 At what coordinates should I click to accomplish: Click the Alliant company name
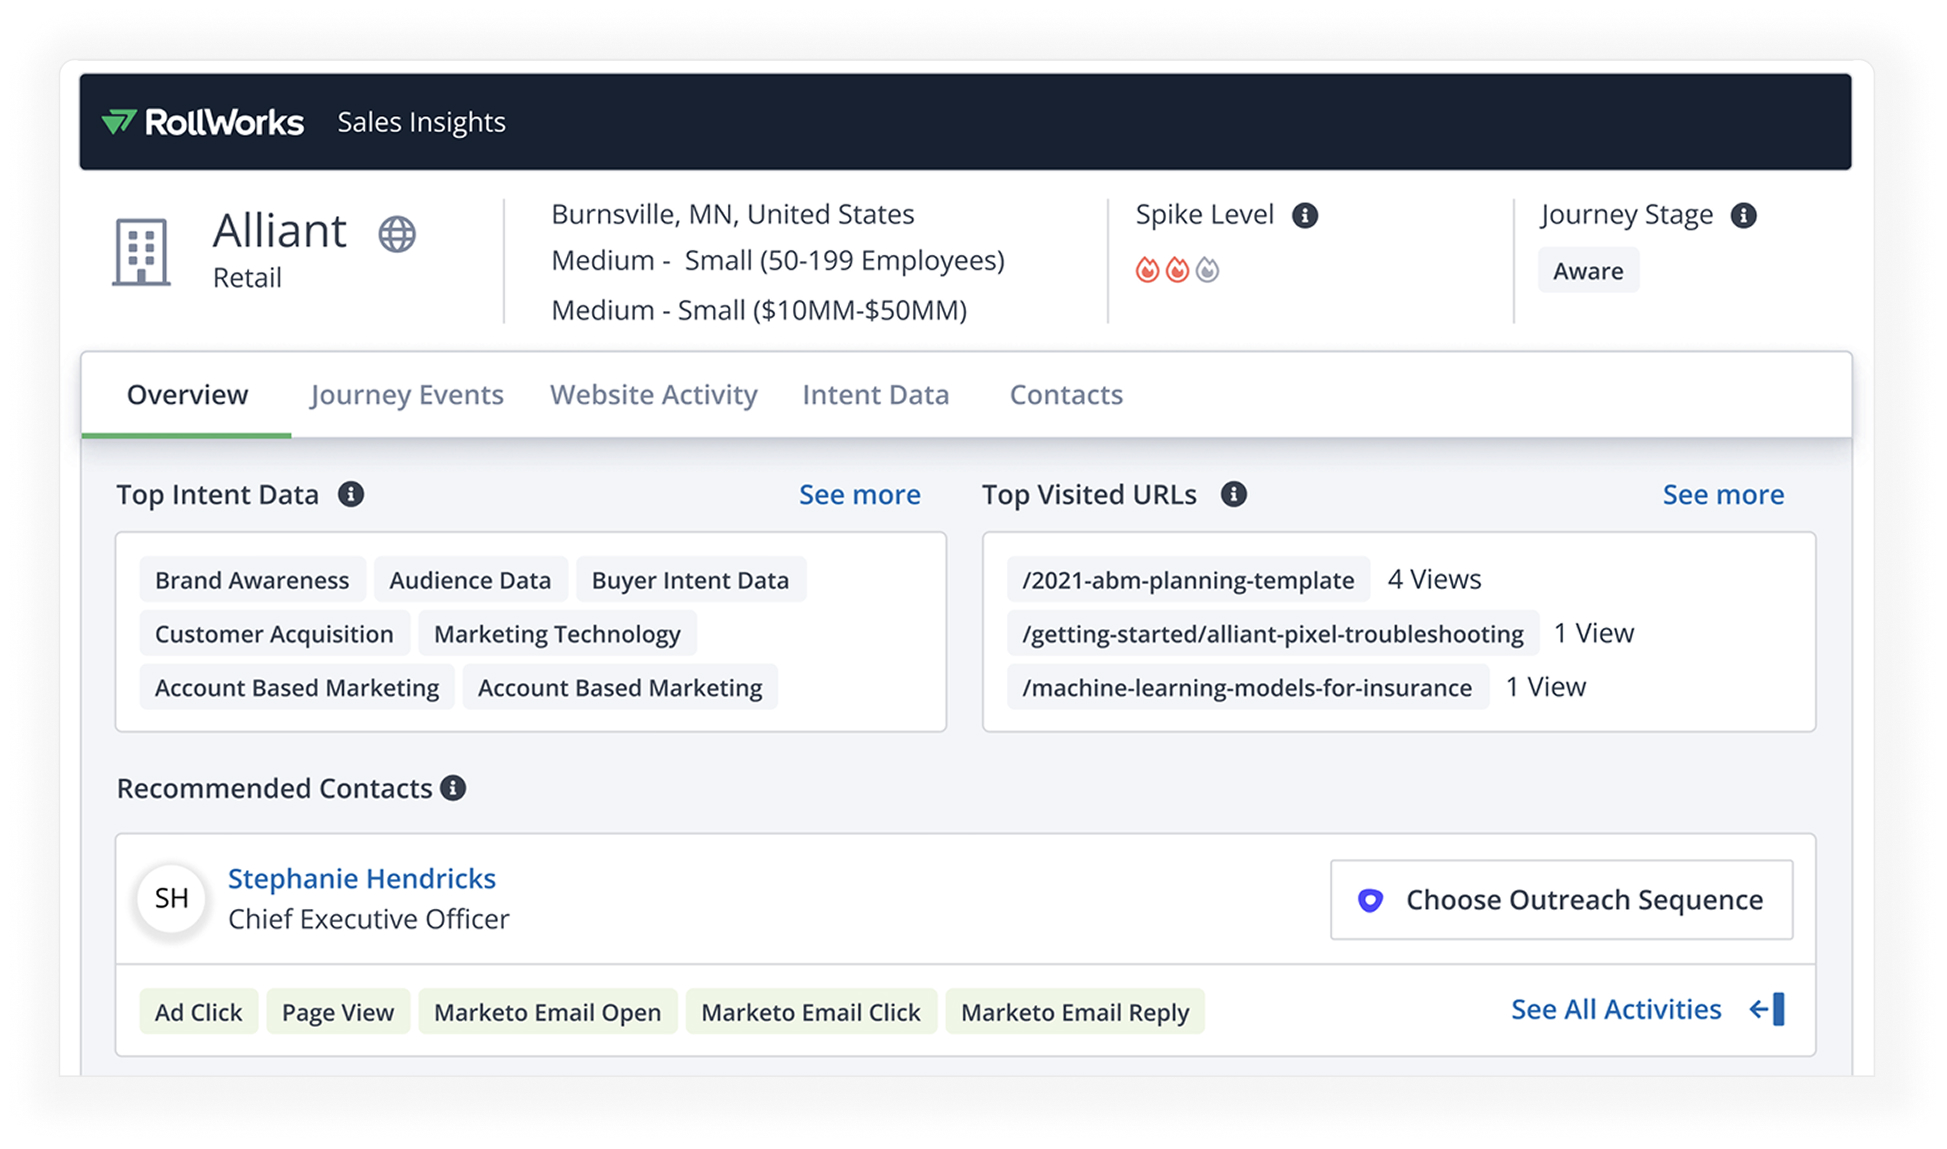279,231
